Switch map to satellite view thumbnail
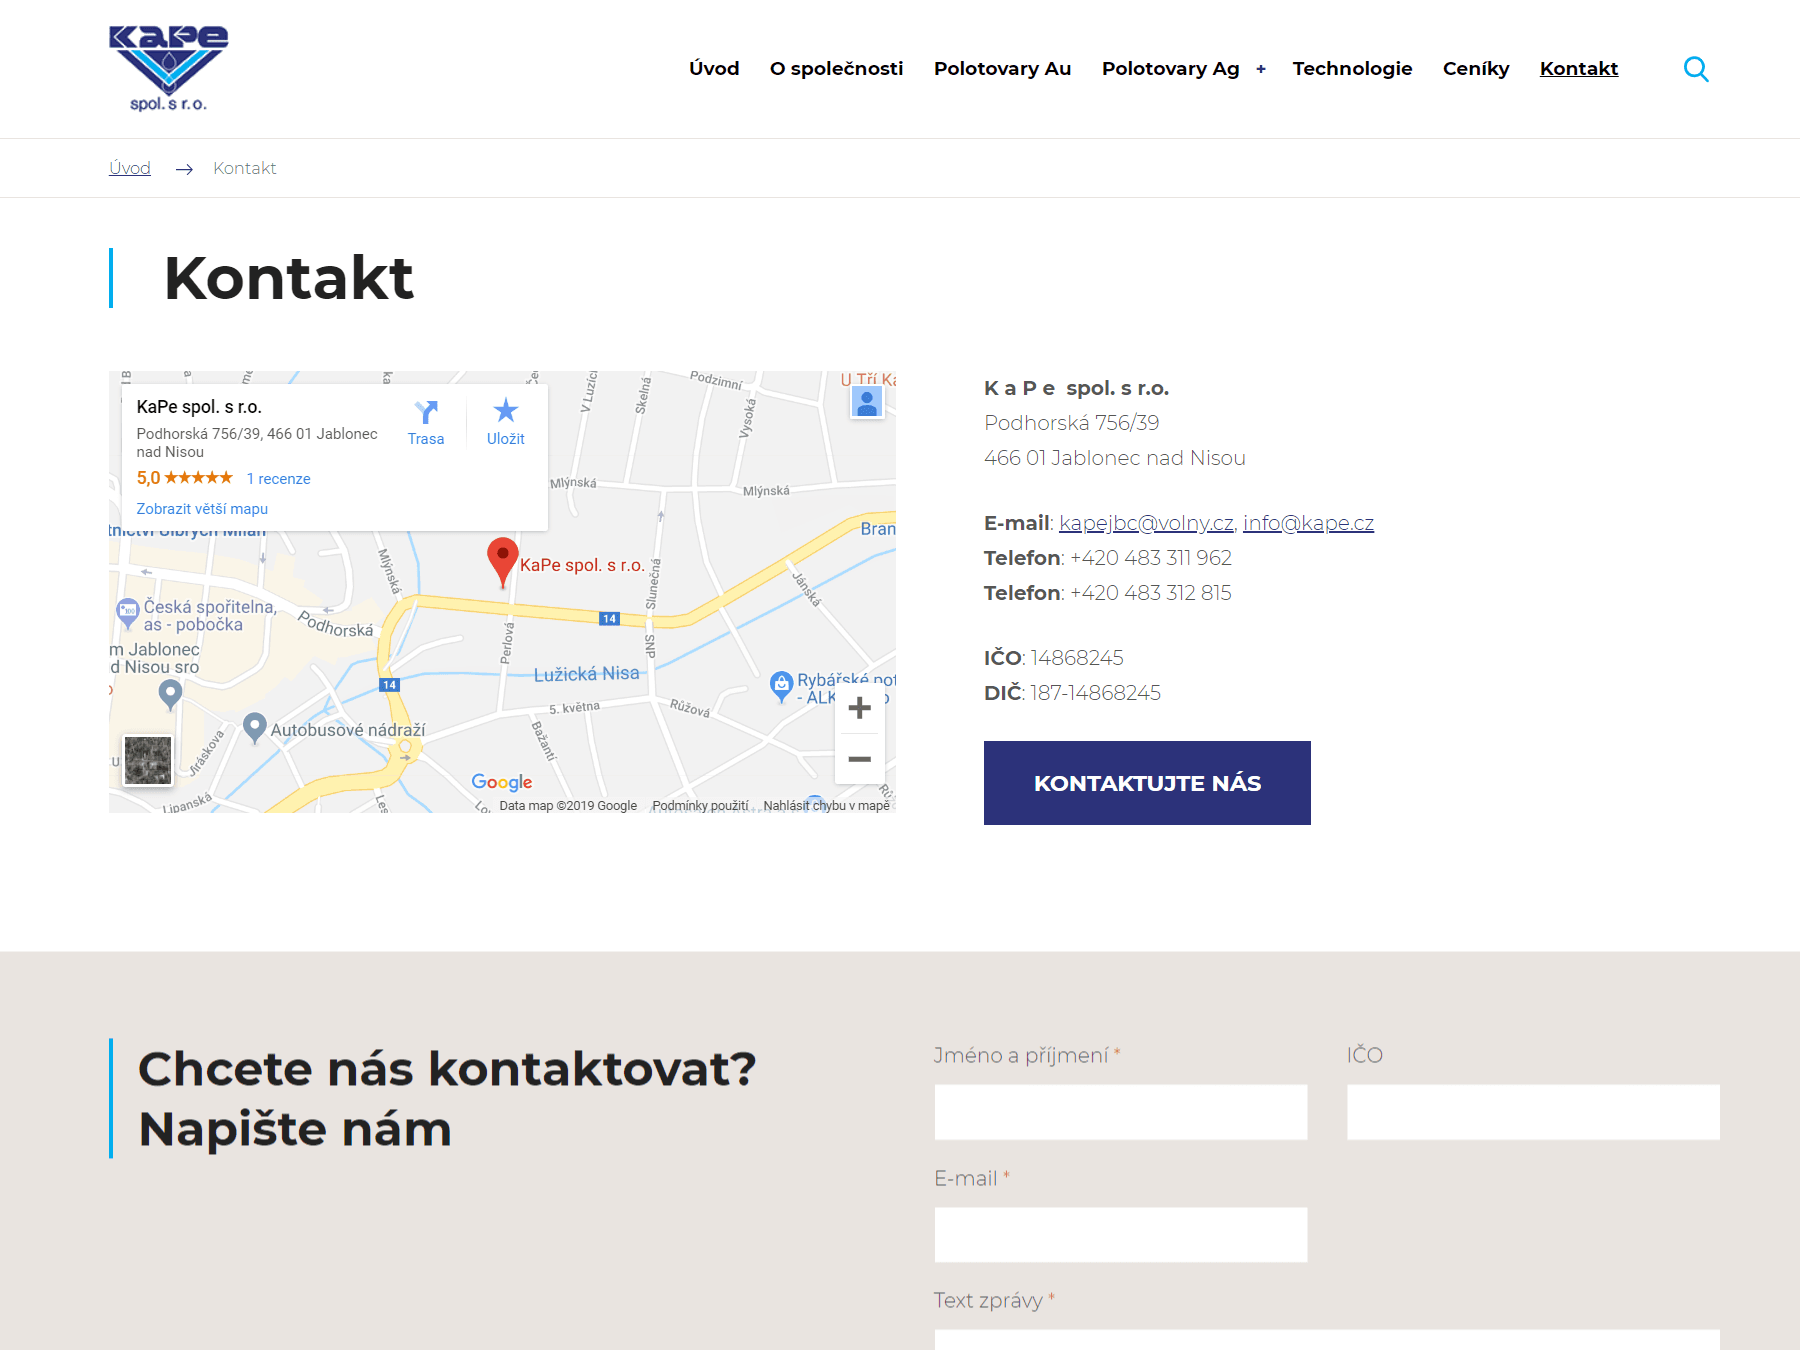The image size is (1800, 1350). tap(148, 760)
